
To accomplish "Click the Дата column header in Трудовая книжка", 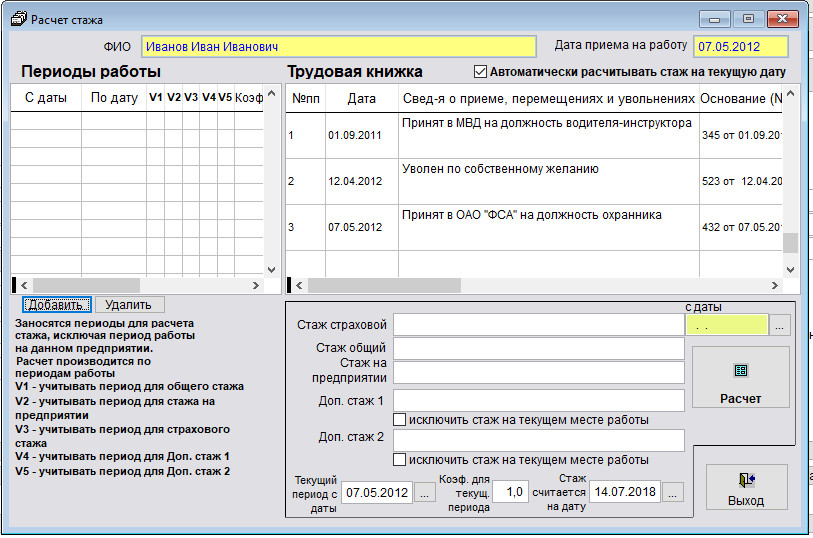I will click(x=362, y=99).
